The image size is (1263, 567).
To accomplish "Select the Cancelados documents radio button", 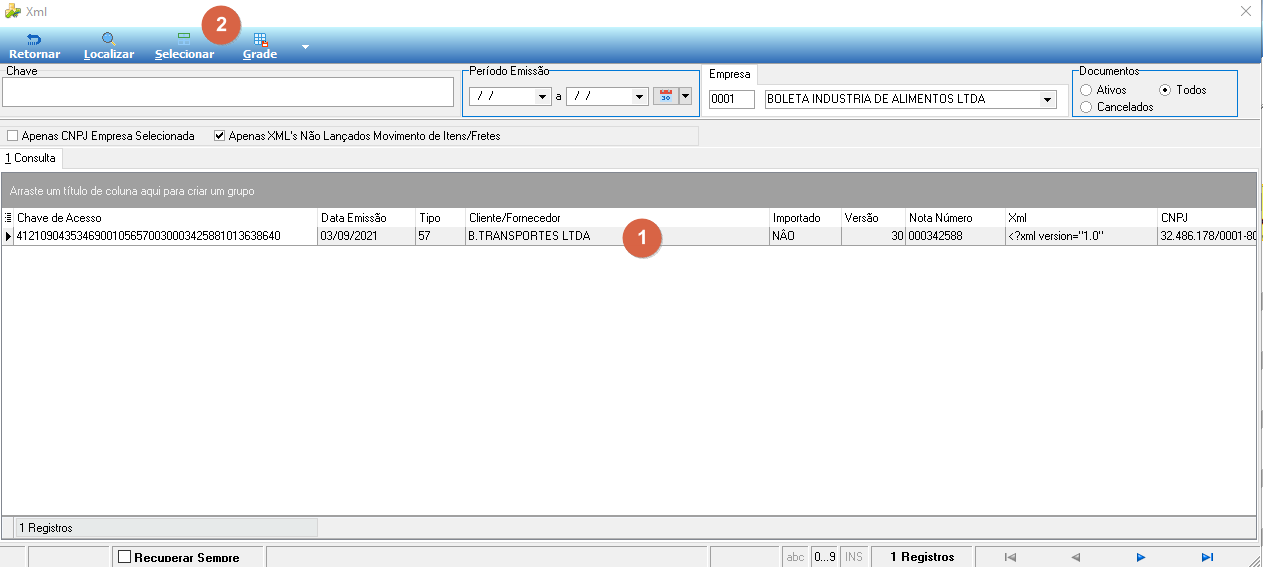I will pyautogui.click(x=1086, y=107).
